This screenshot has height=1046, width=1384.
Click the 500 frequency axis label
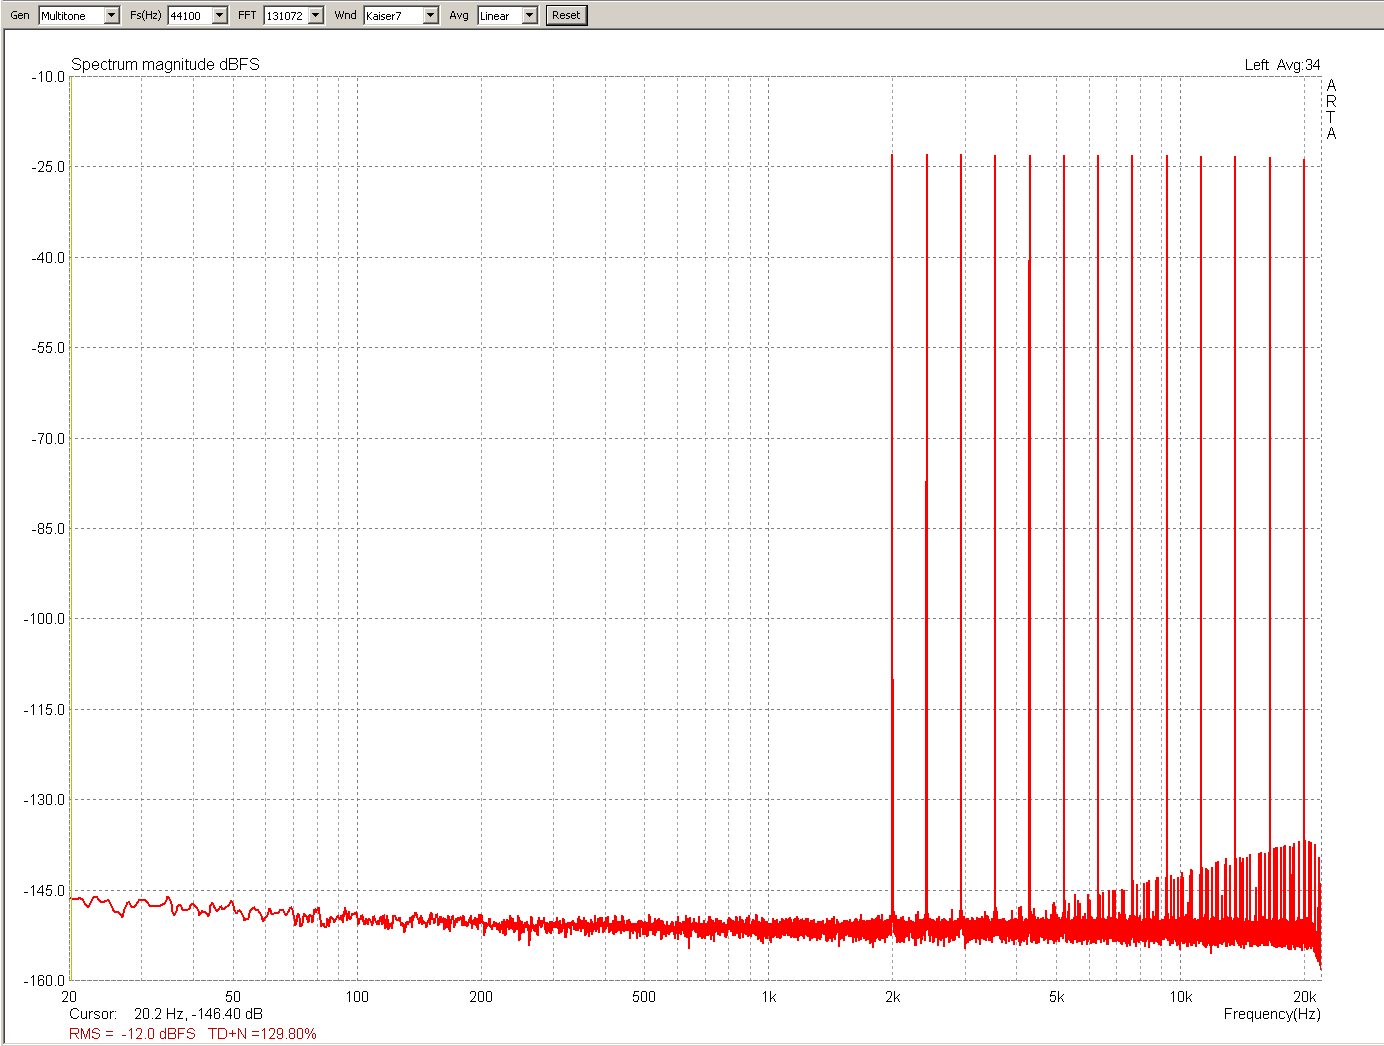point(644,997)
